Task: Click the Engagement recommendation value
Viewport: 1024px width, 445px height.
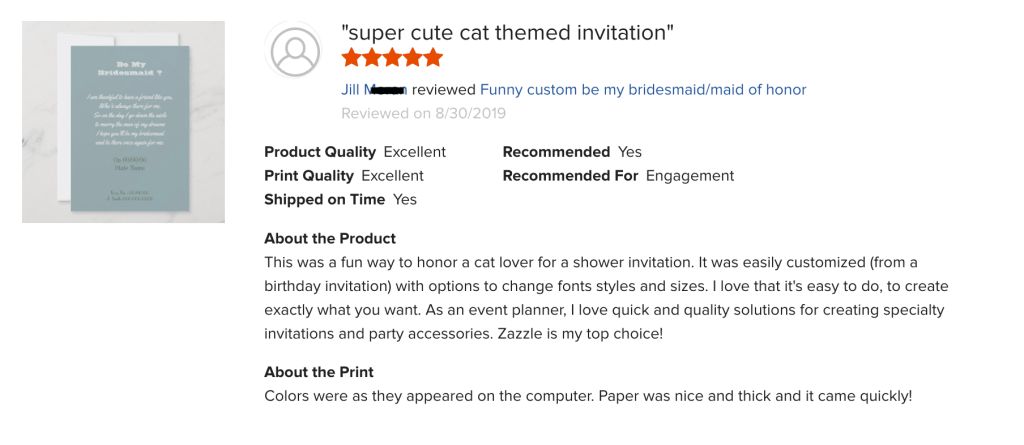Action: click(690, 176)
